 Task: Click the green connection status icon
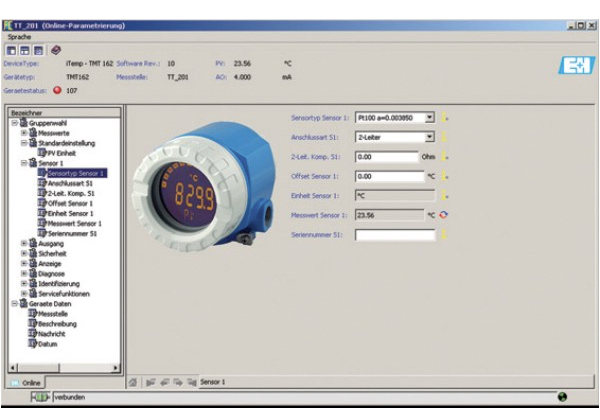click(x=40, y=398)
